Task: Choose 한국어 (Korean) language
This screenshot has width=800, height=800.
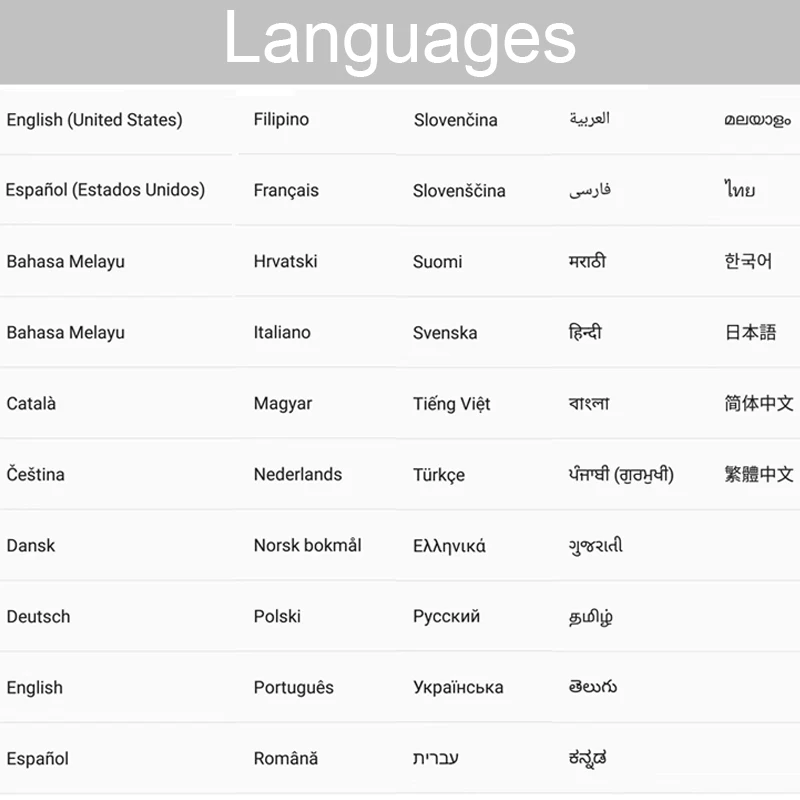Action: click(x=747, y=261)
